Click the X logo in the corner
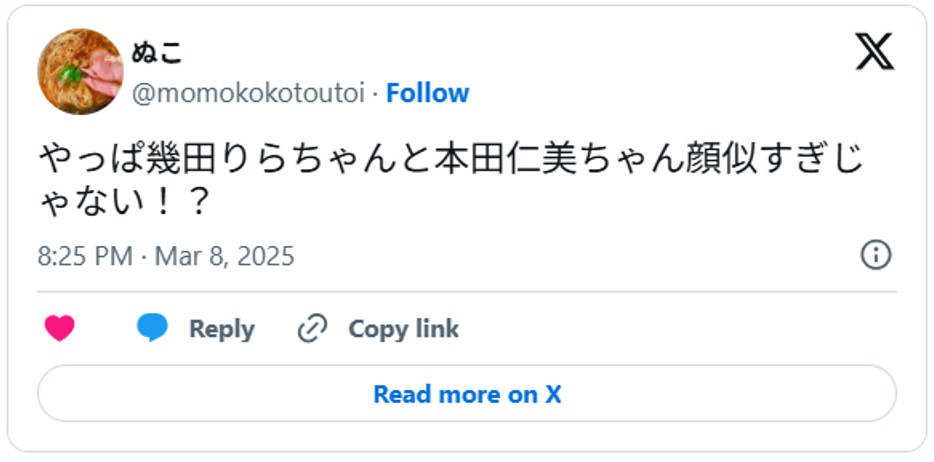 pos(874,52)
